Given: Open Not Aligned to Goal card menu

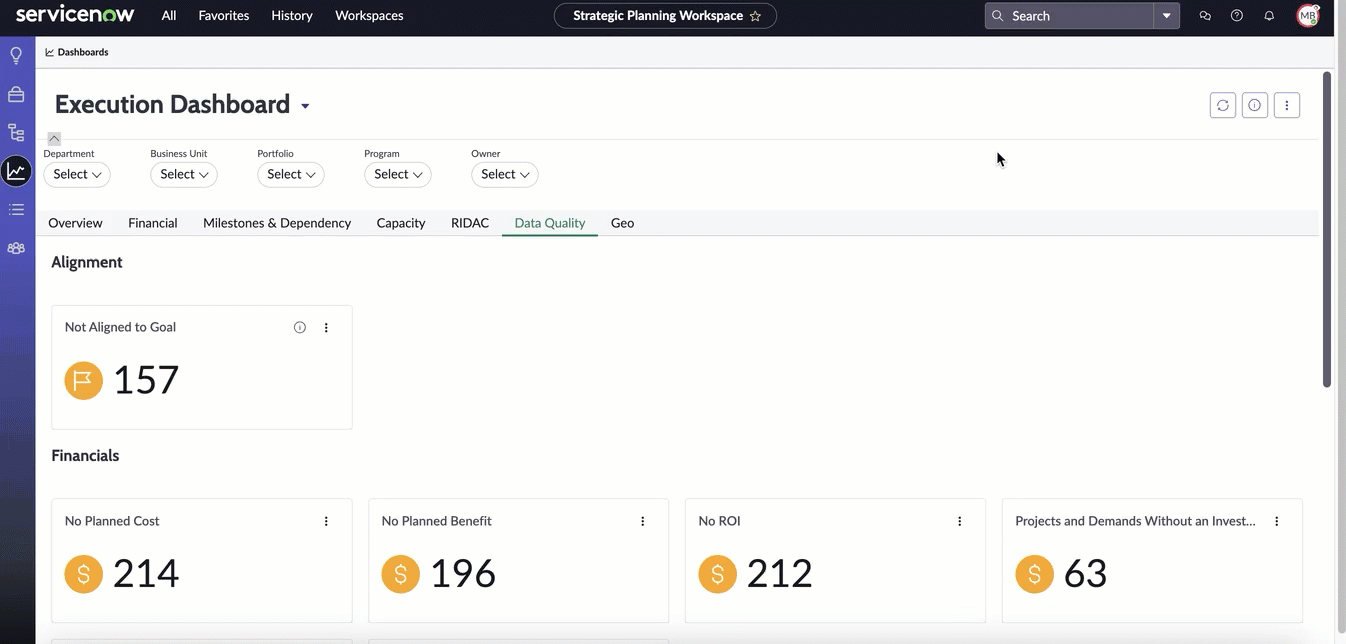Looking at the screenshot, I should 326,327.
